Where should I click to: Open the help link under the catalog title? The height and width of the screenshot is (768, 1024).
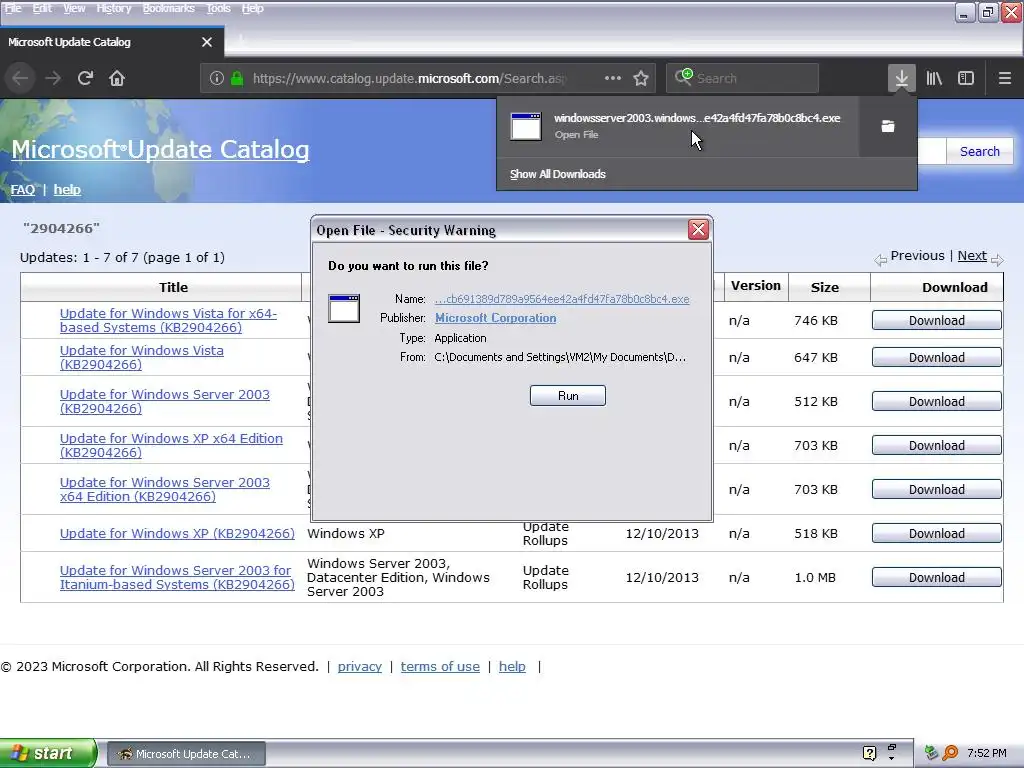point(67,189)
